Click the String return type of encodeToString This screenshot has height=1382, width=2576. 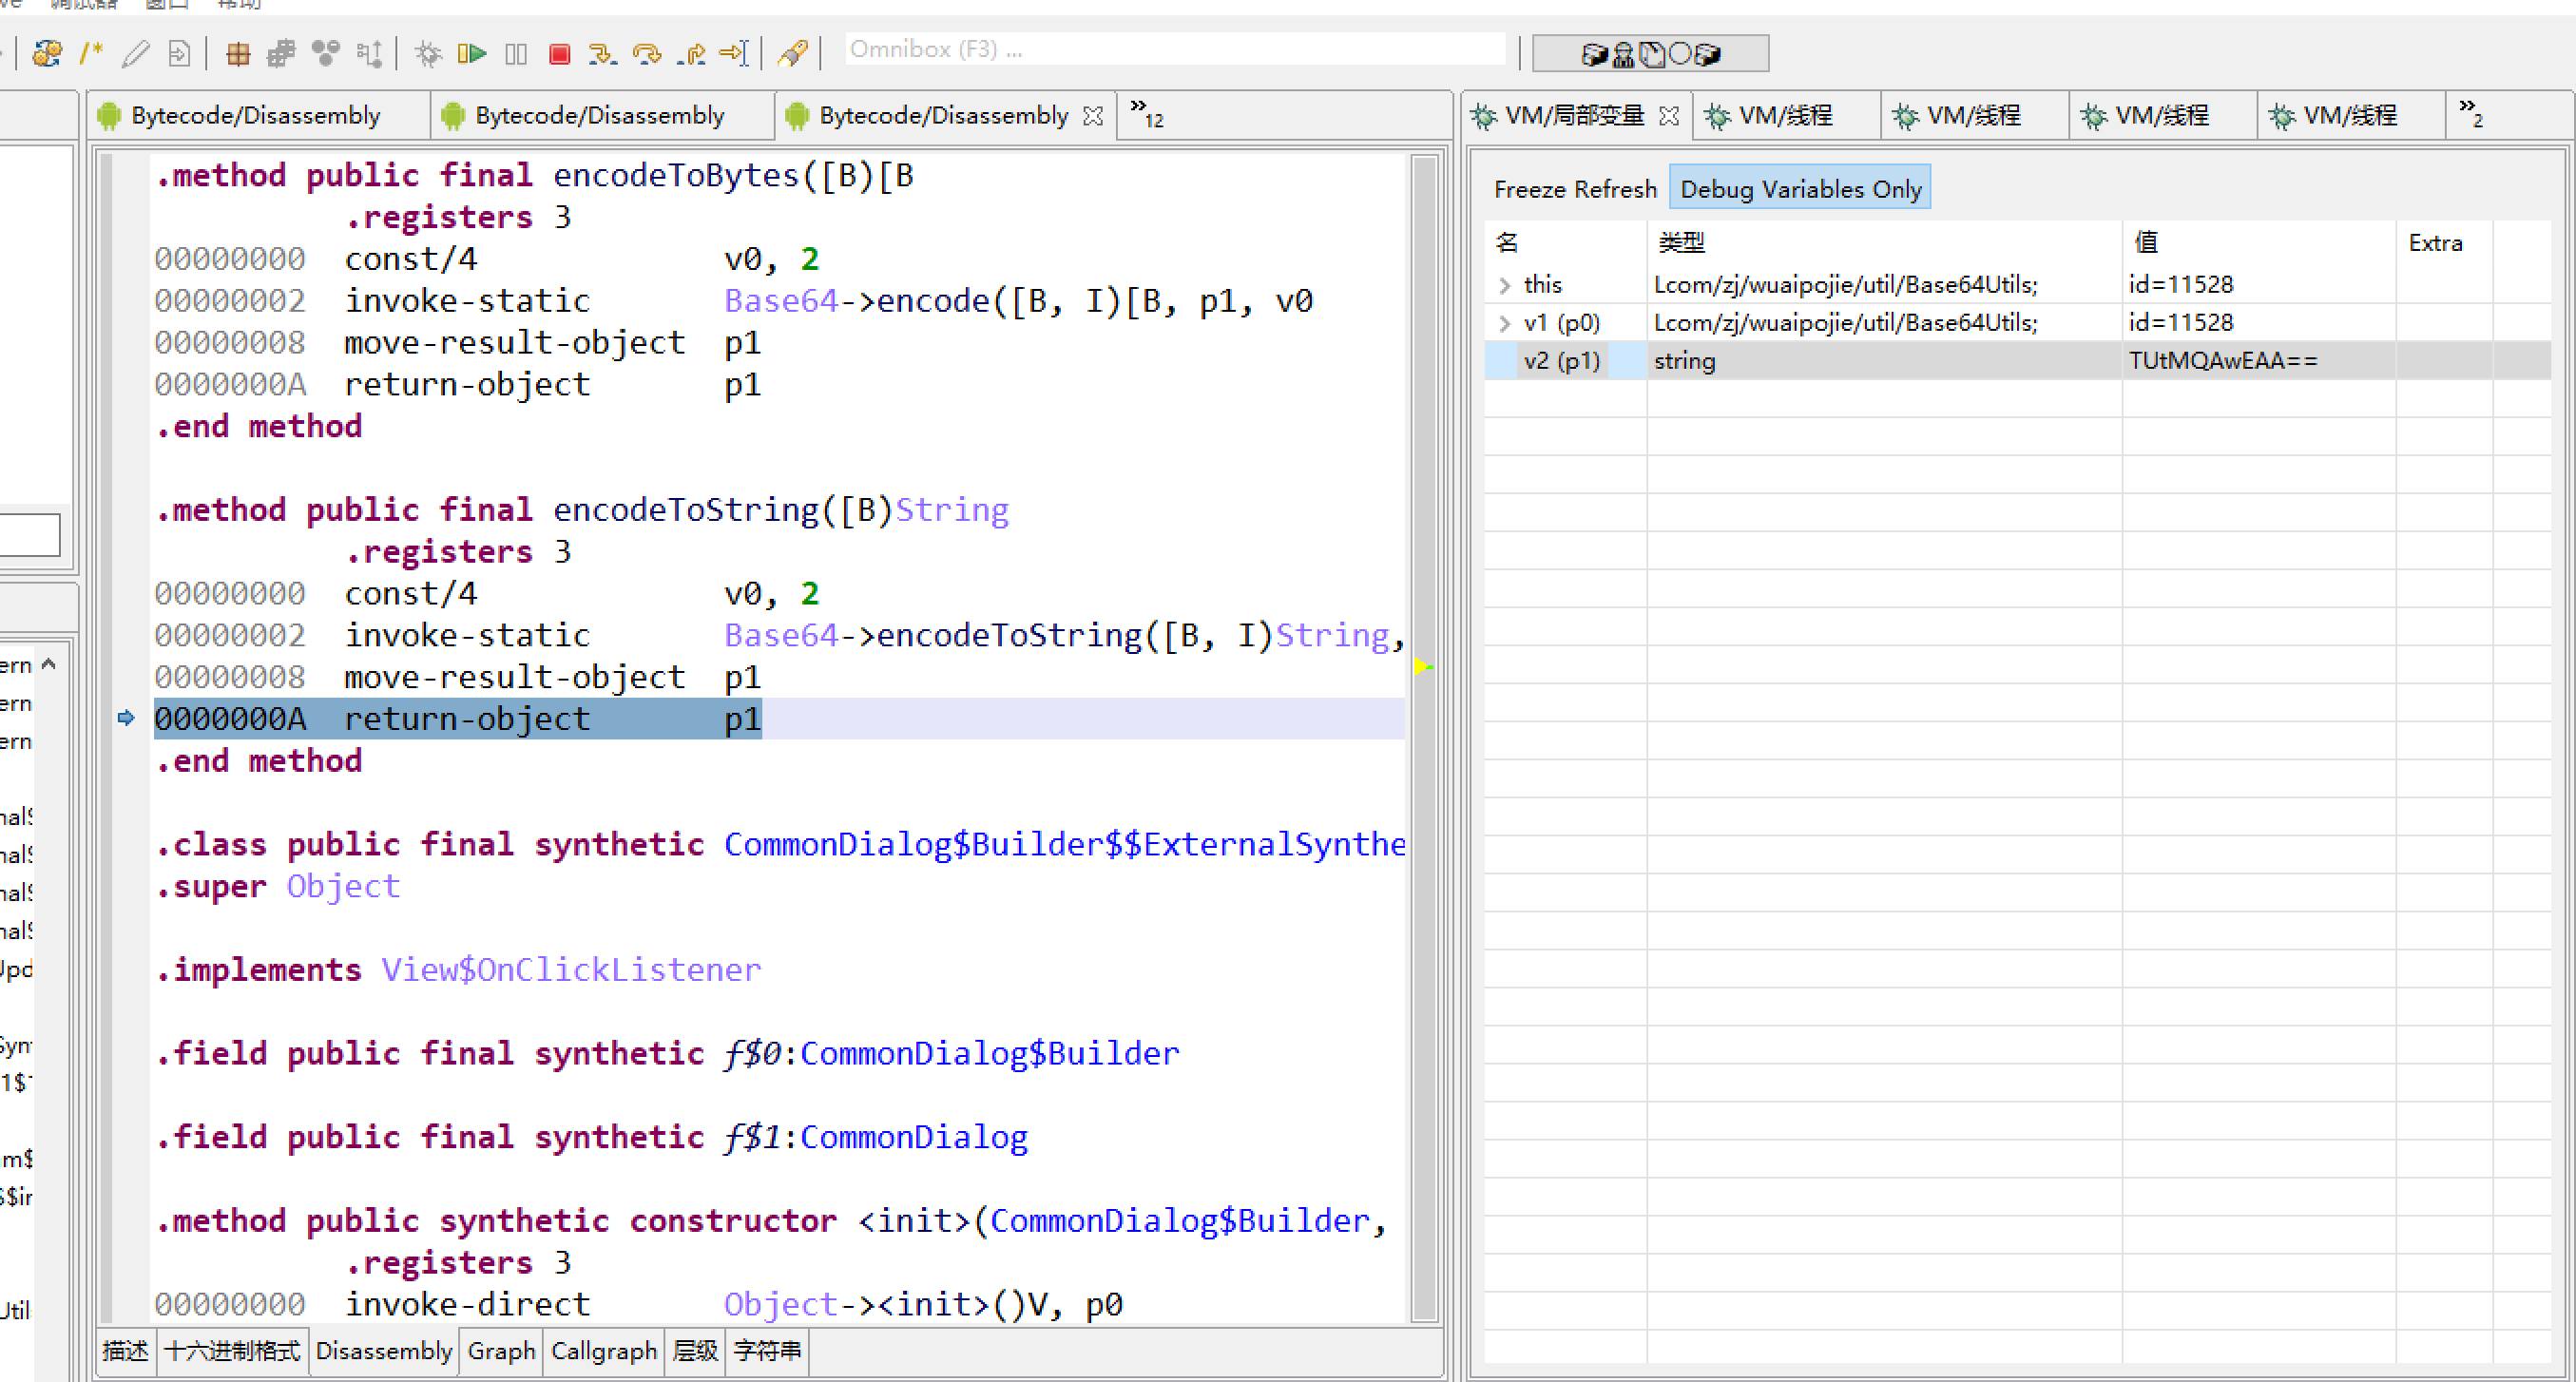click(951, 510)
